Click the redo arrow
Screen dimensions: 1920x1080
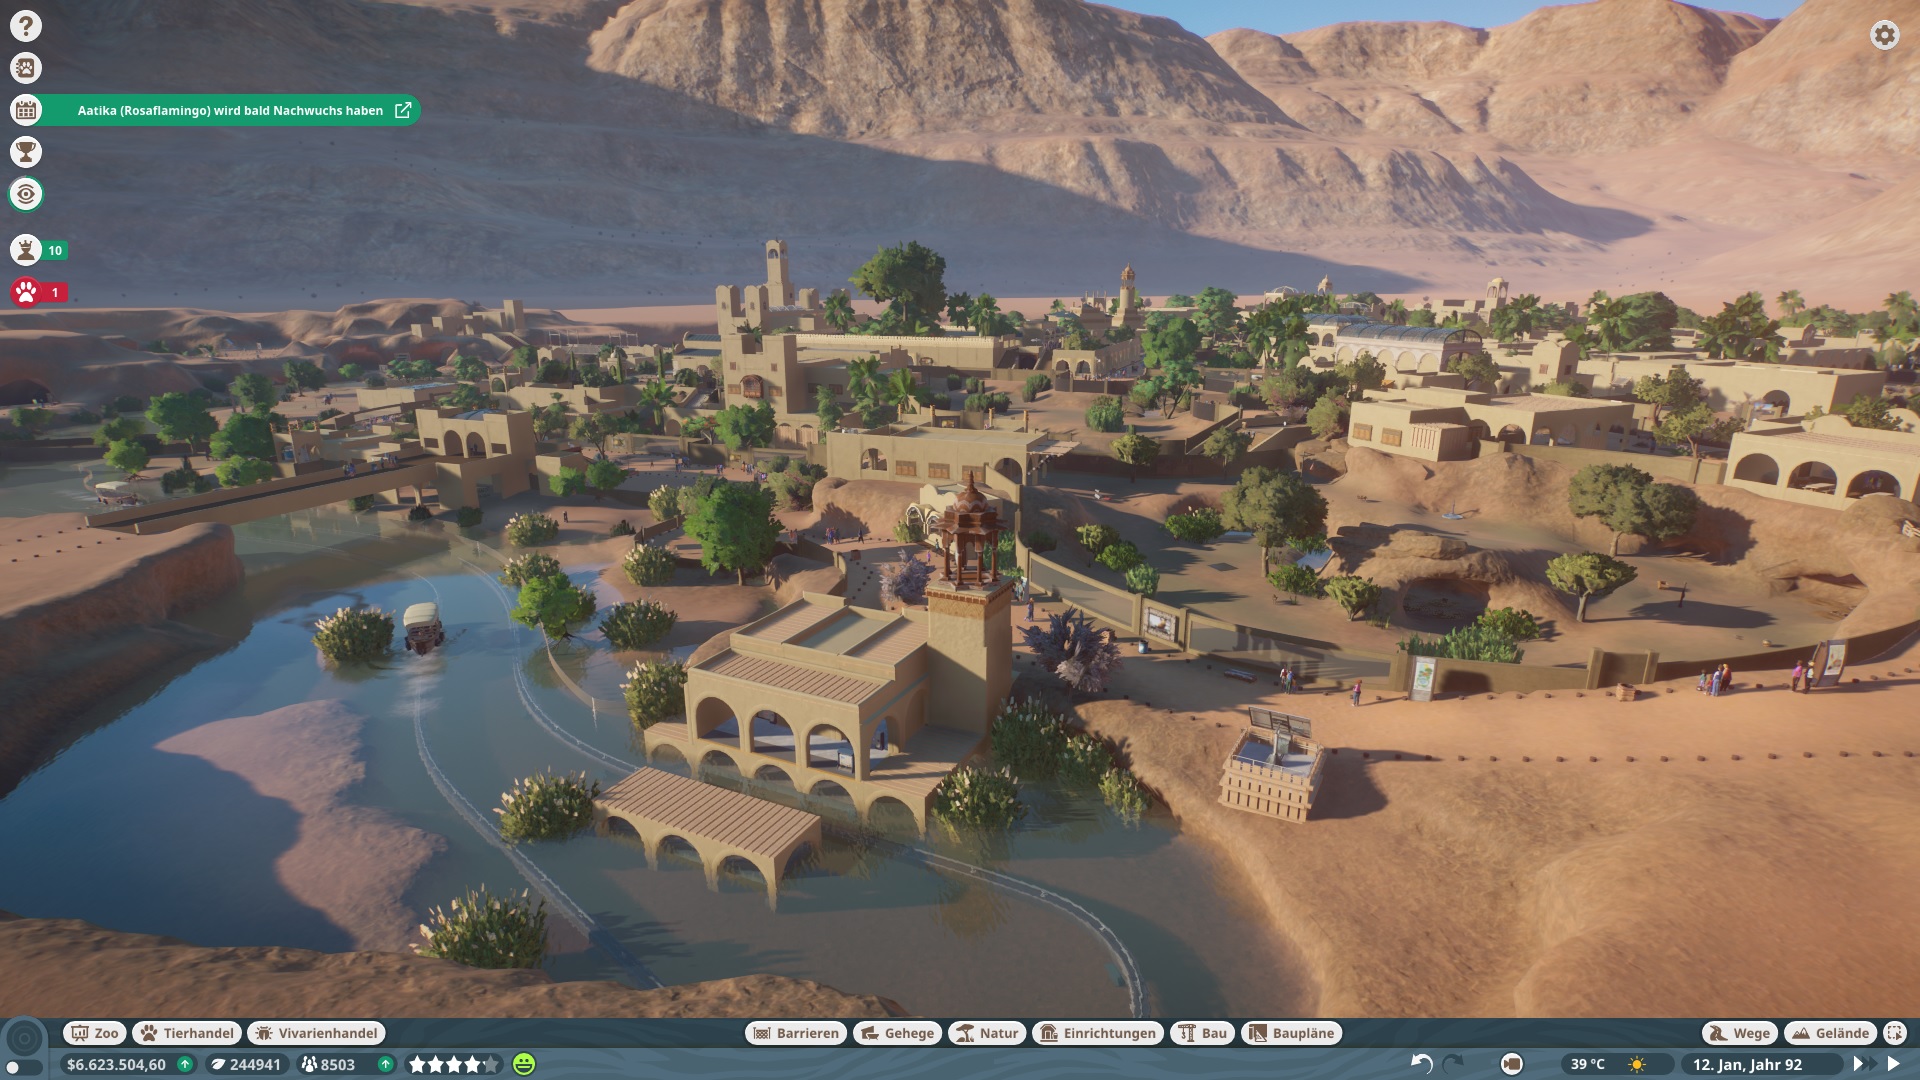pos(1454,1064)
